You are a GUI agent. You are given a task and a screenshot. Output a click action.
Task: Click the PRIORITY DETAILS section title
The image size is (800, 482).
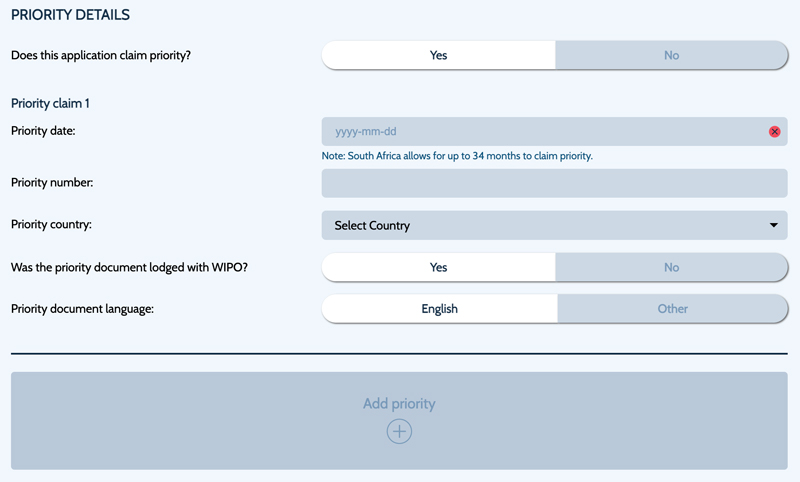(70, 15)
